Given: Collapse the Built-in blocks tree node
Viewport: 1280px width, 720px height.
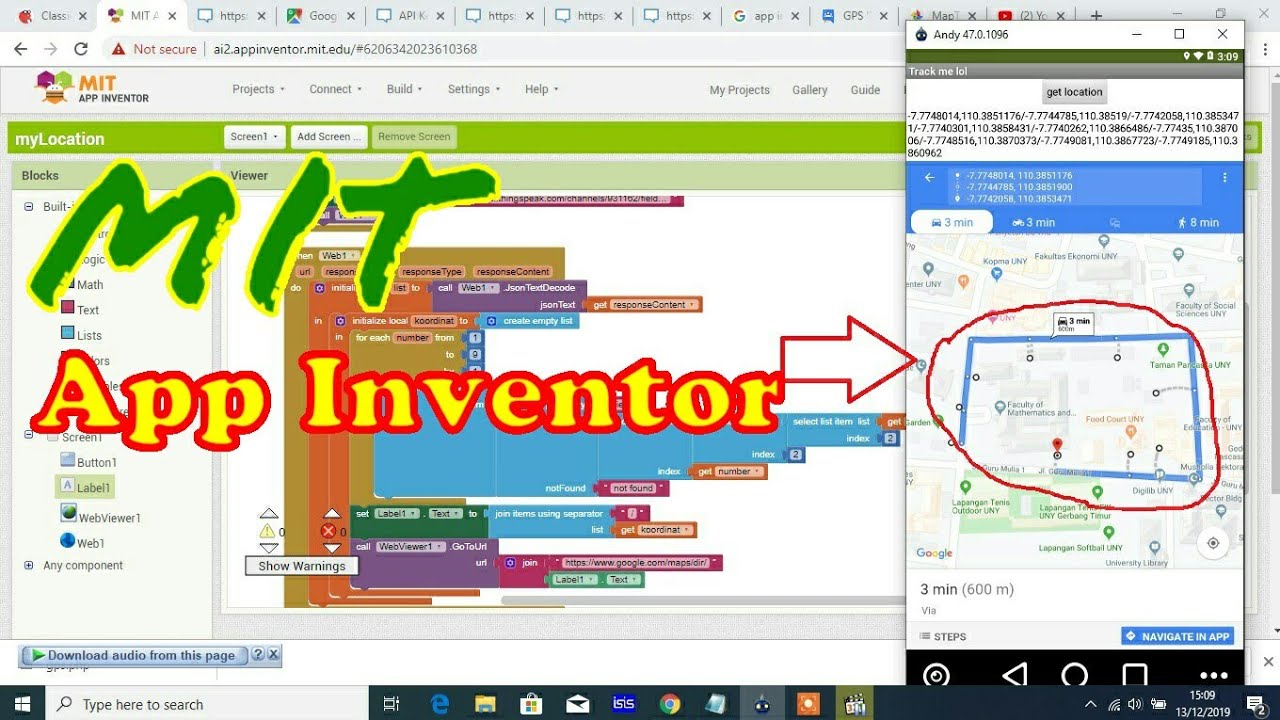Looking at the screenshot, I should tap(29, 207).
